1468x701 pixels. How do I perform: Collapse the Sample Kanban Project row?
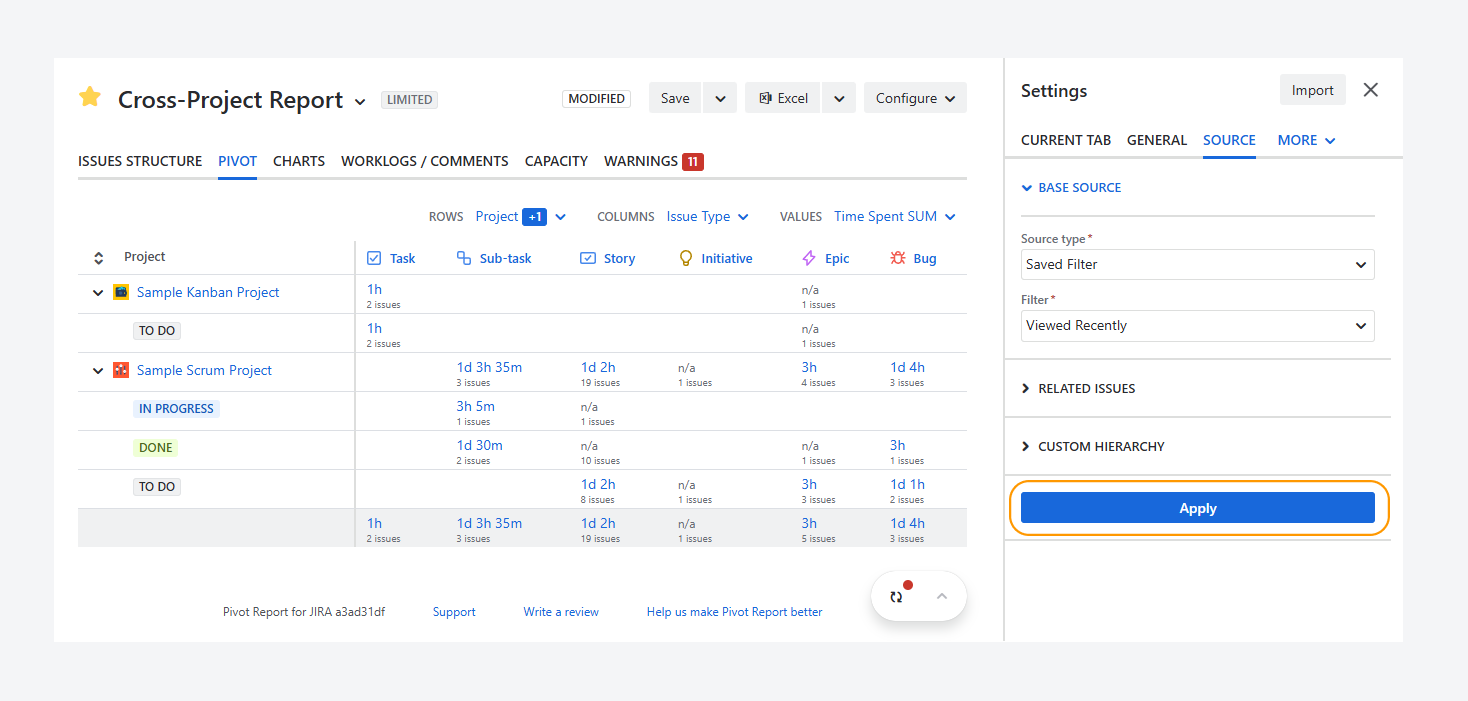point(98,293)
